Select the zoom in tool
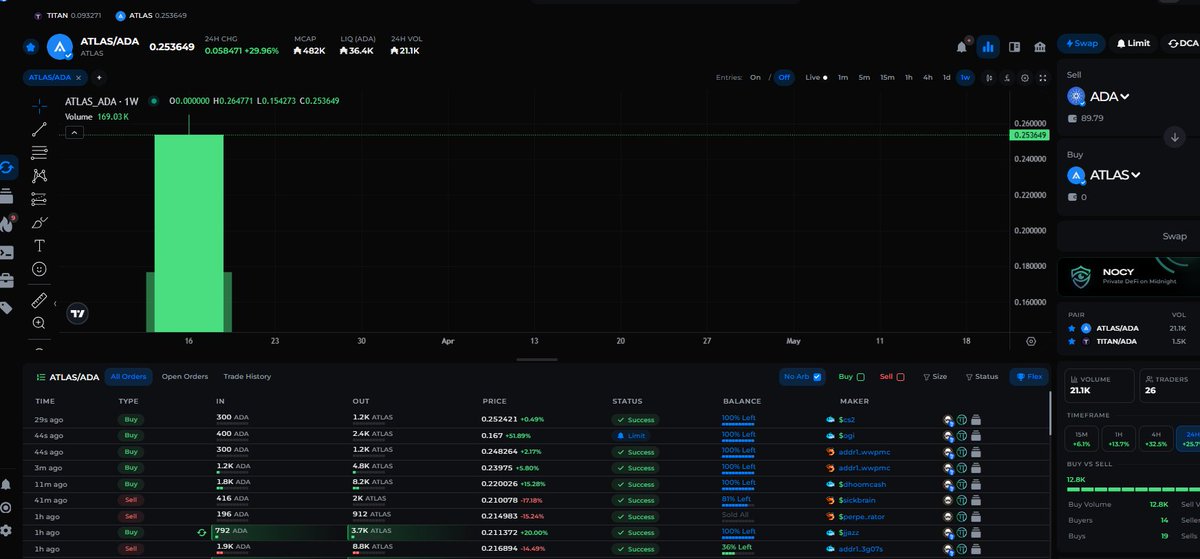Viewport: 1200px width, 559px height. click(39, 323)
